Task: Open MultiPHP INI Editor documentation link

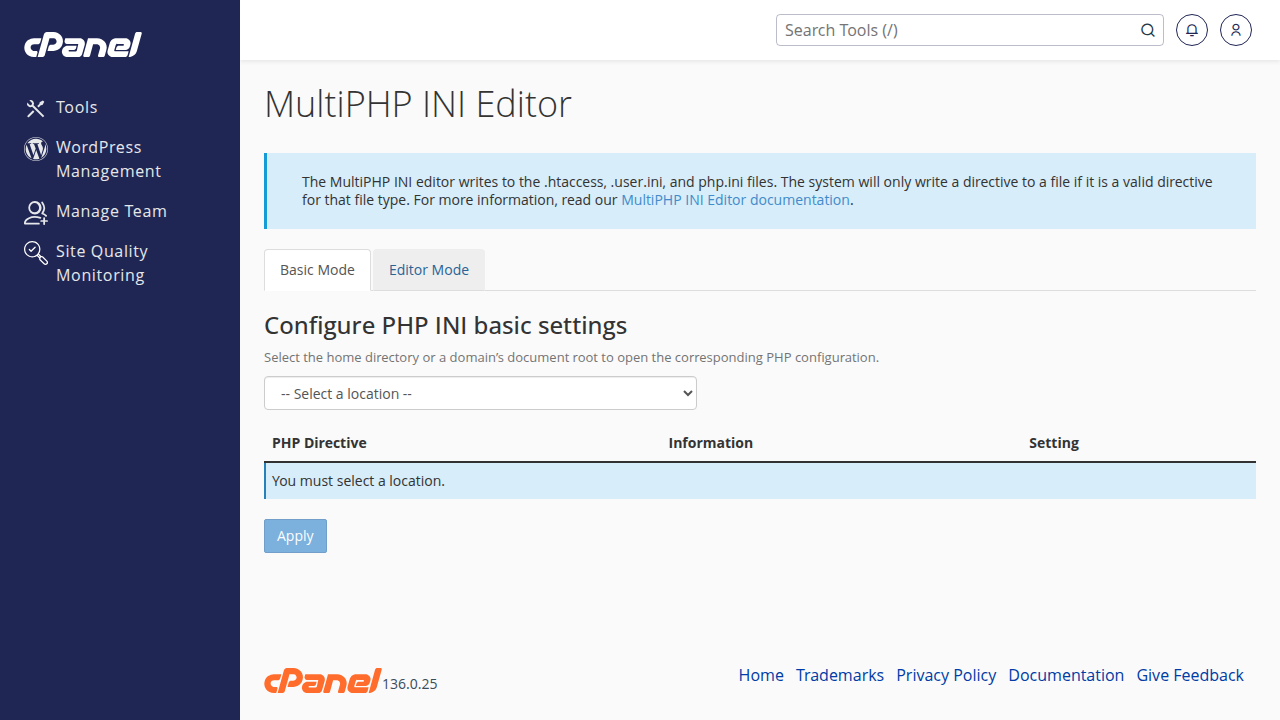Action: tap(735, 200)
